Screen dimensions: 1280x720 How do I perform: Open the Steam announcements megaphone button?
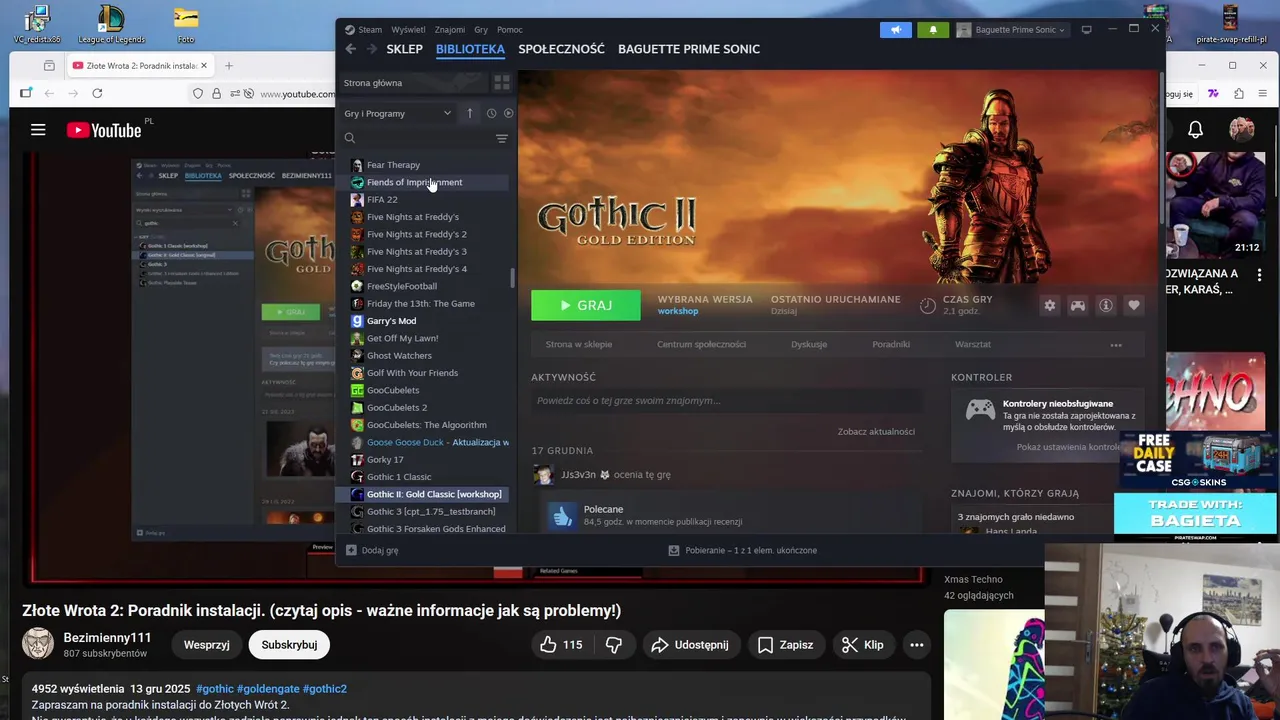pos(896,30)
